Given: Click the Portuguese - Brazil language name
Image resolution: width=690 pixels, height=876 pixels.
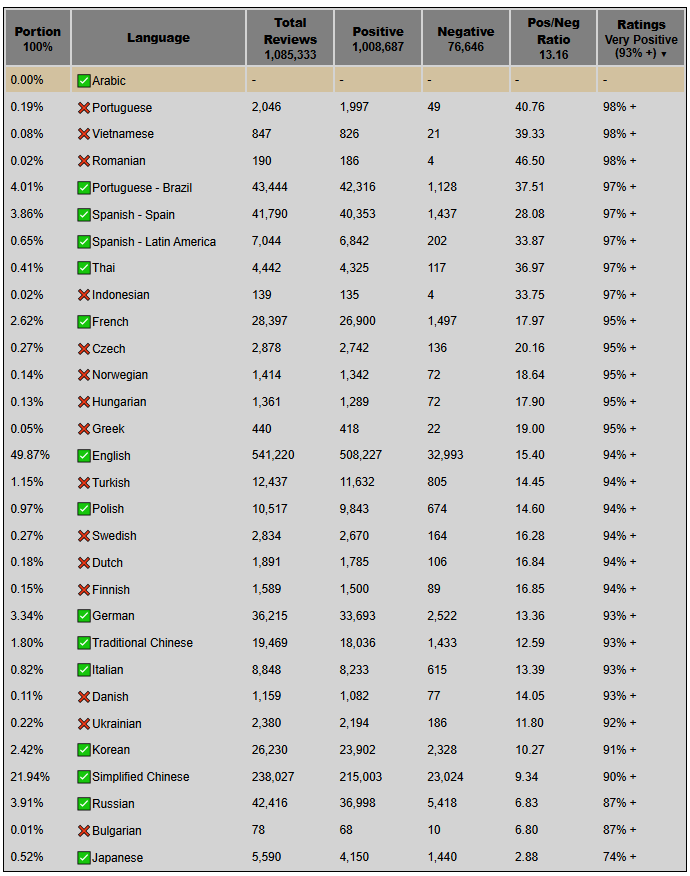Looking at the screenshot, I should pos(142,188).
